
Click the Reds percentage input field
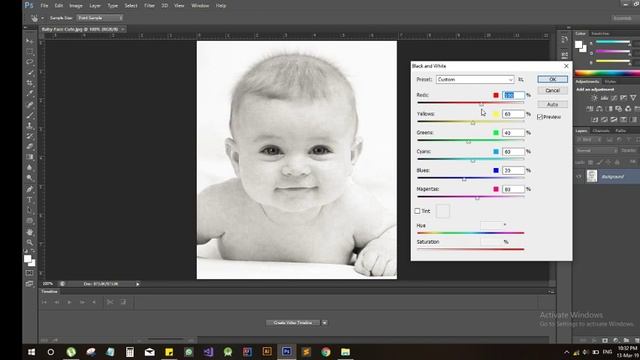(x=513, y=95)
